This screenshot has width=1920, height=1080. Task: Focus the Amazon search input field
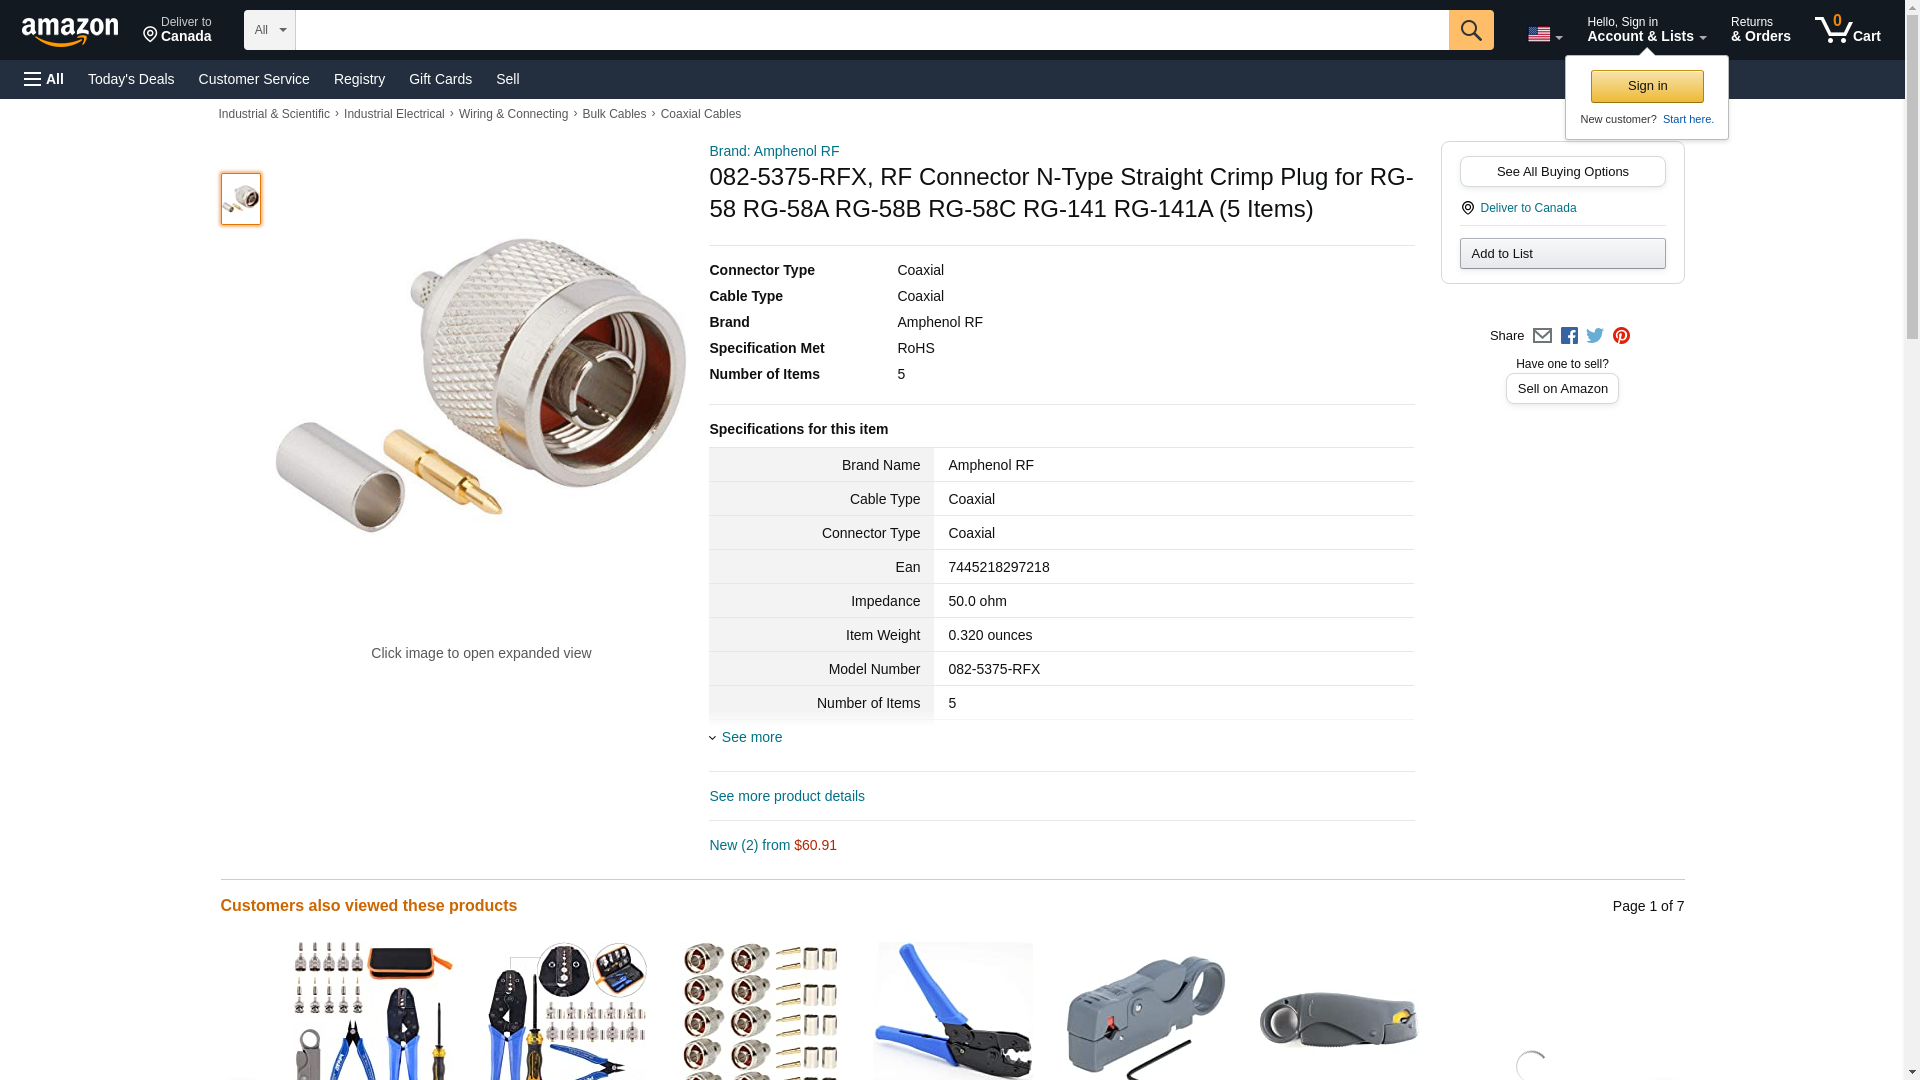point(872,30)
